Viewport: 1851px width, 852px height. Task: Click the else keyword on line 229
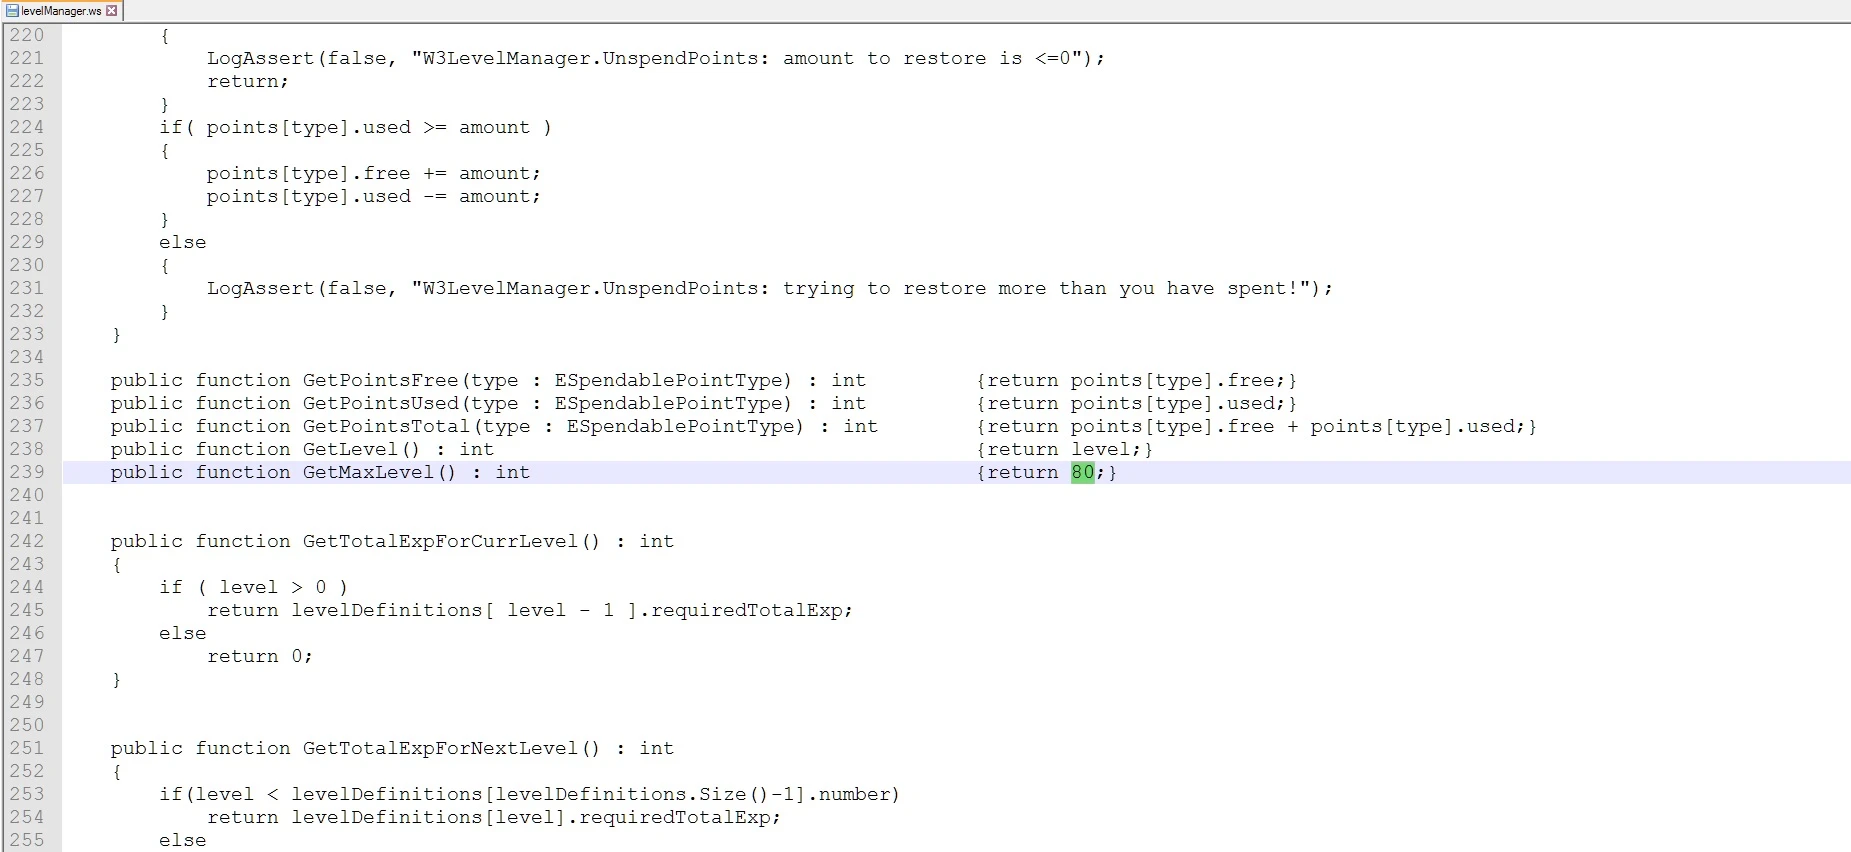click(x=182, y=242)
